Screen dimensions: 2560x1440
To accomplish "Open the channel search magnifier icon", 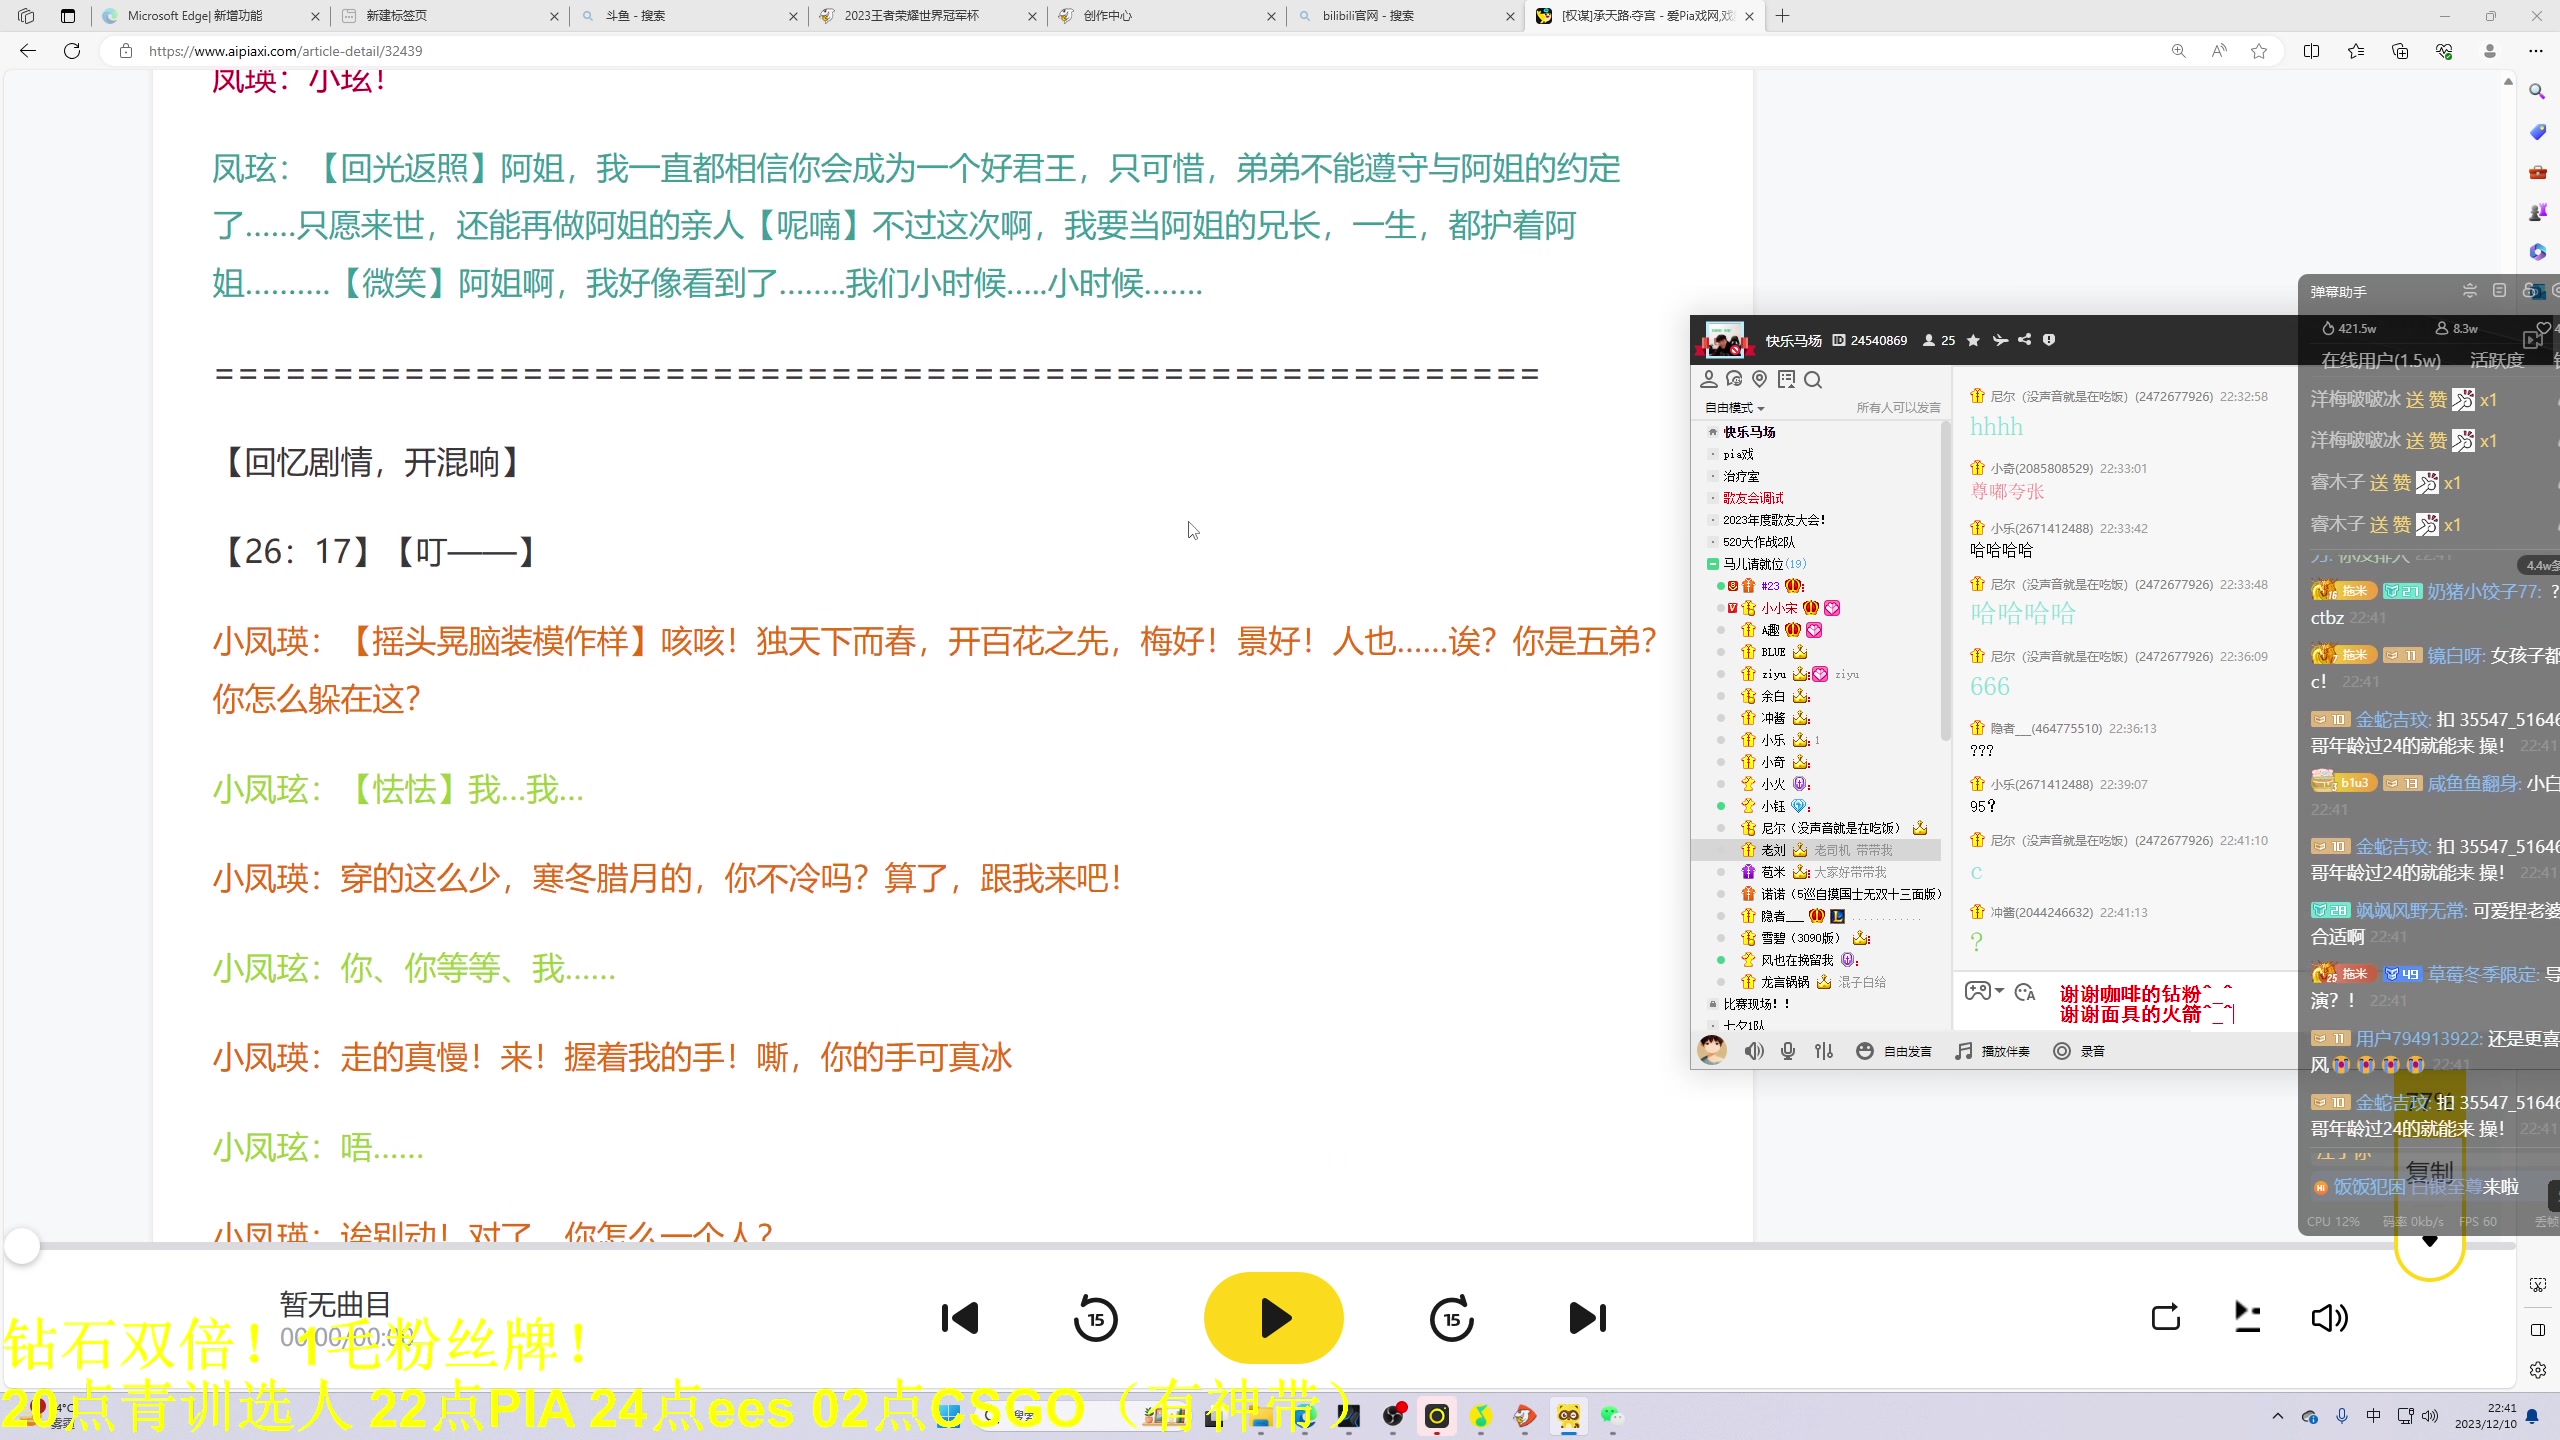I will [x=1813, y=379].
